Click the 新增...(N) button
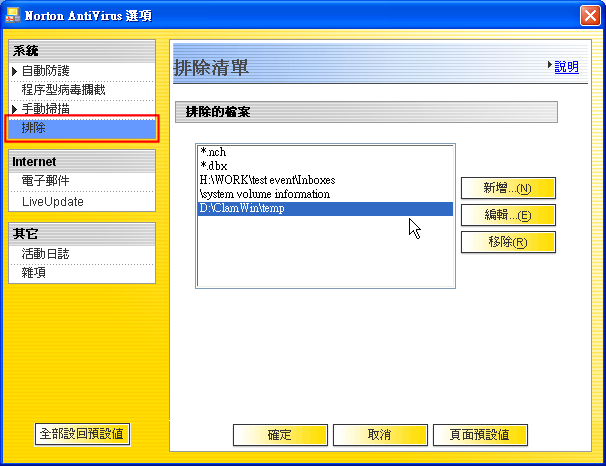606x466 pixels. 508,188
